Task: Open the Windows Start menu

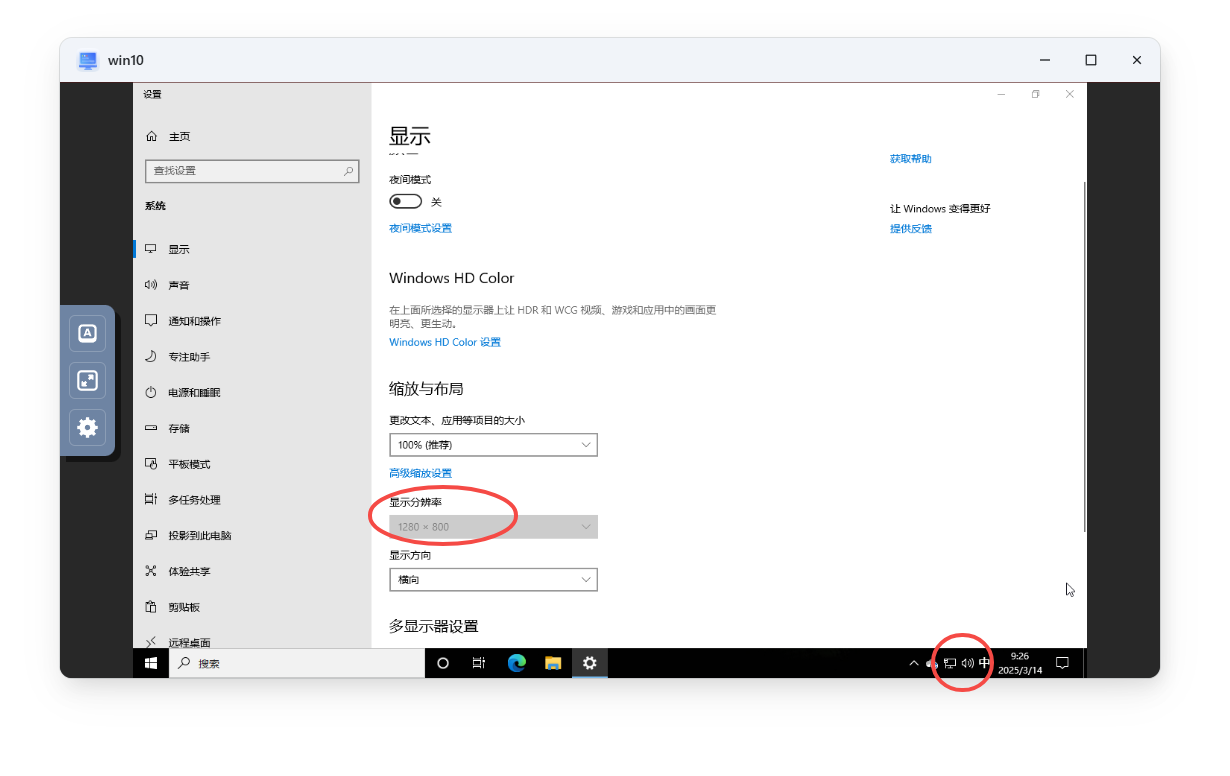Action: tap(151, 663)
